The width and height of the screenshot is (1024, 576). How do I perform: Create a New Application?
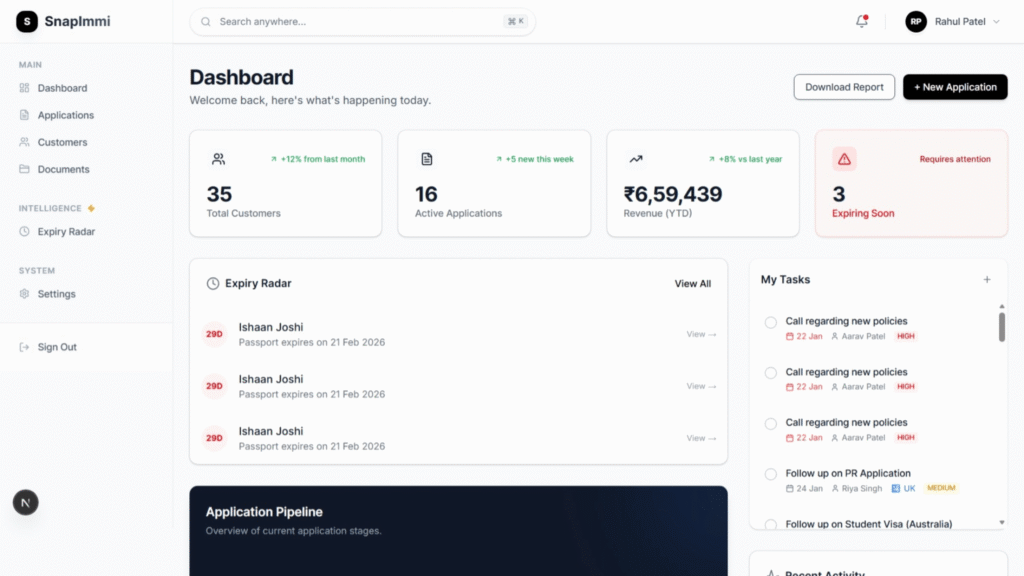click(954, 87)
